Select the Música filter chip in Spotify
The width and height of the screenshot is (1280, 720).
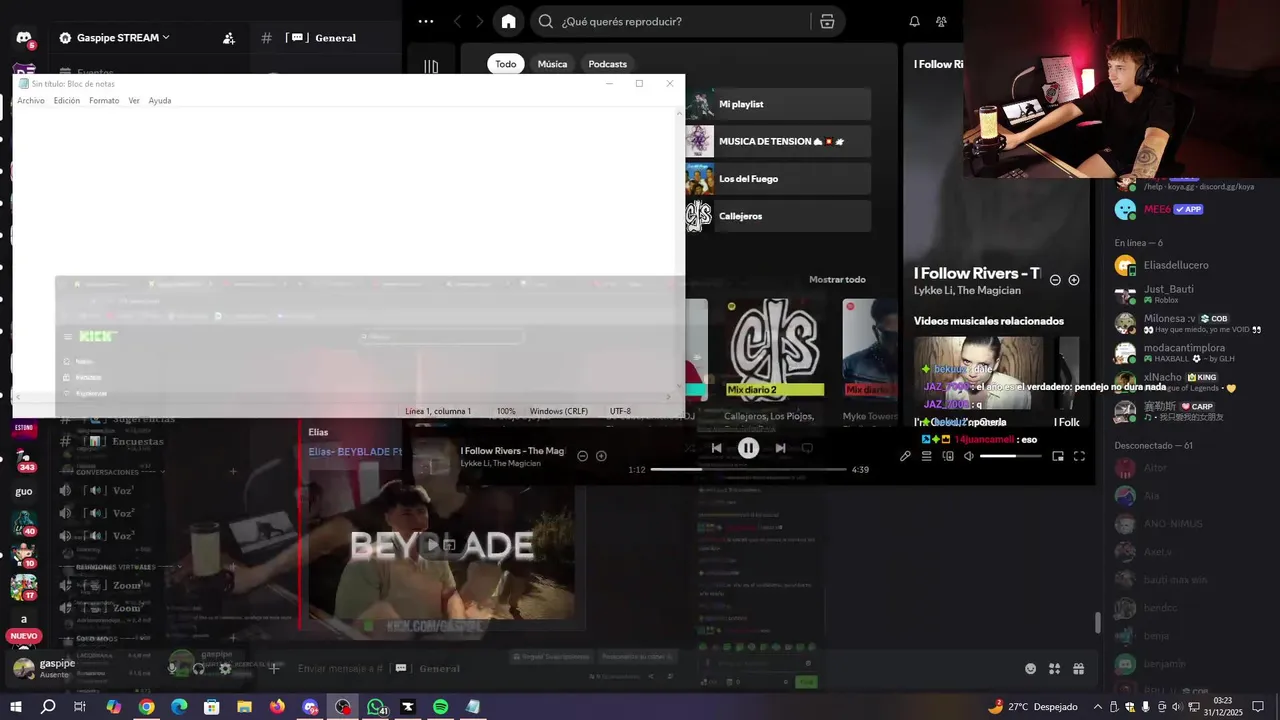(x=552, y=64)
